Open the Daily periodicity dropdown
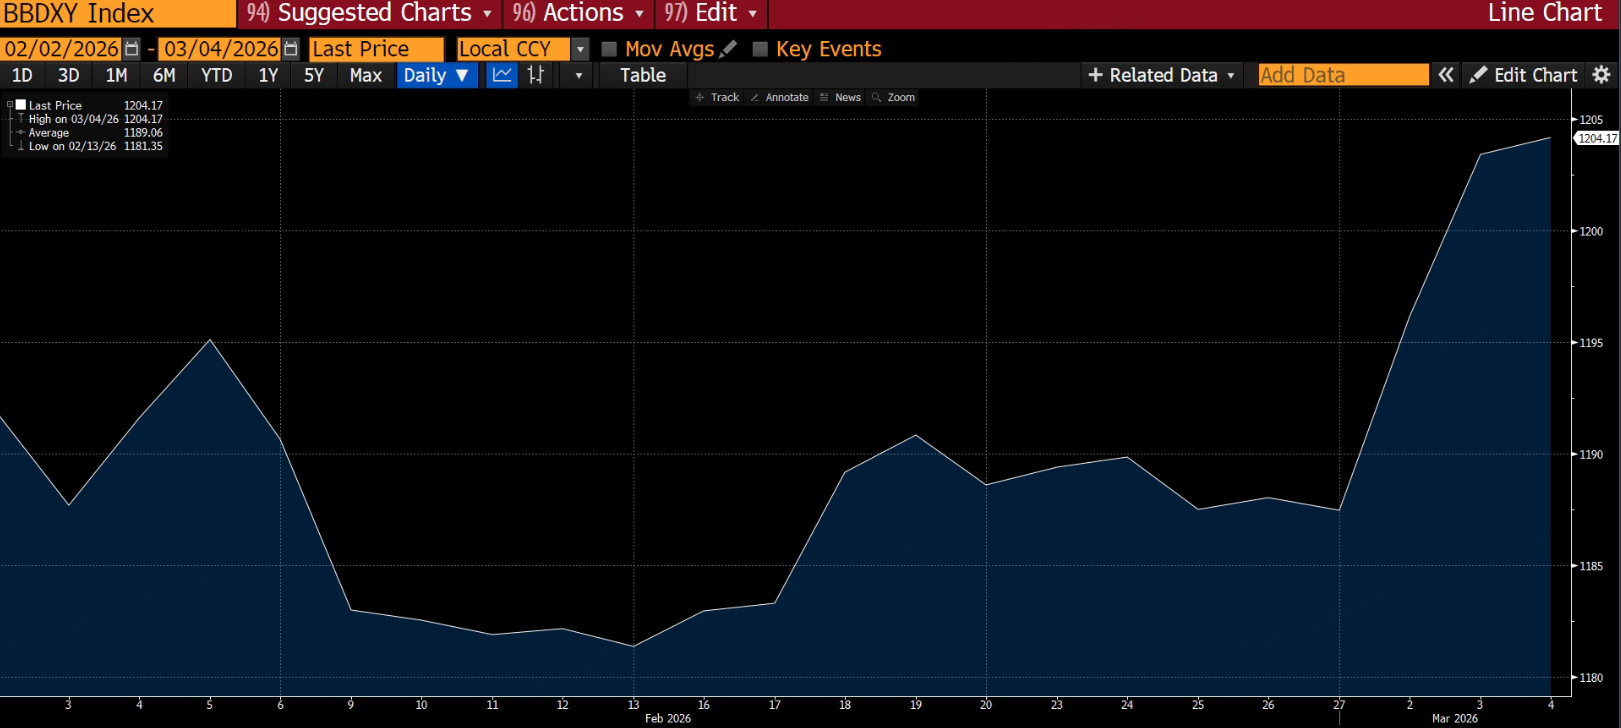 point(436,75)
